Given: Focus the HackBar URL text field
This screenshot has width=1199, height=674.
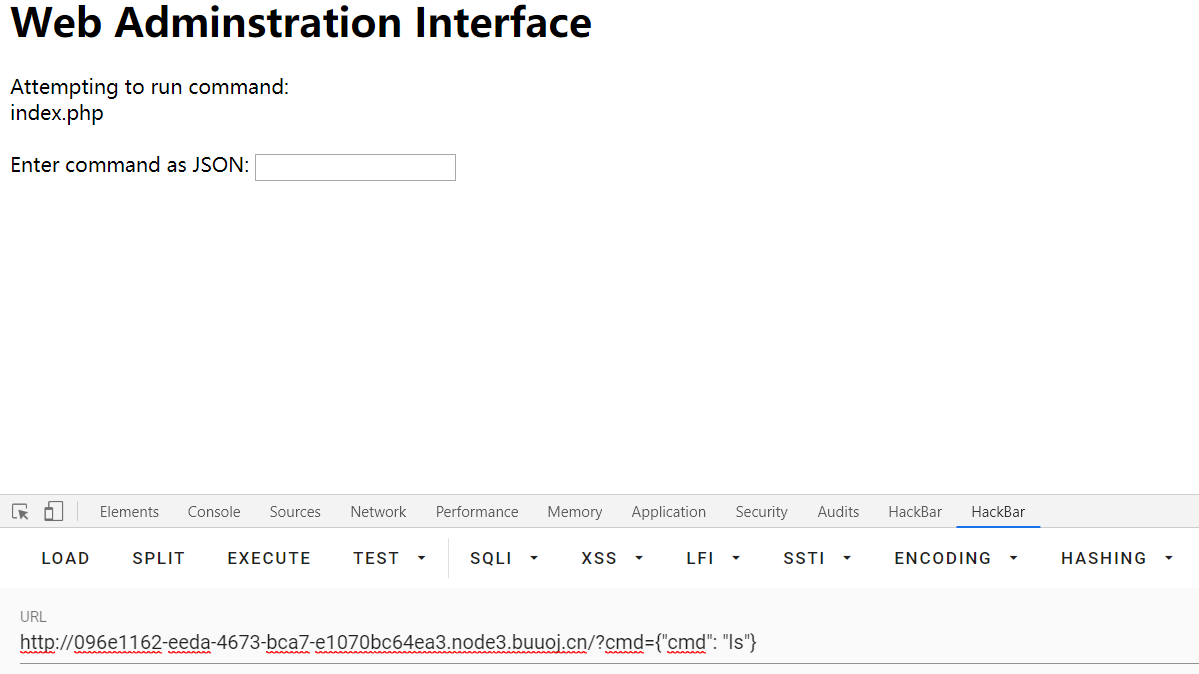Looking at the screenshot, I should coord(609,643).
